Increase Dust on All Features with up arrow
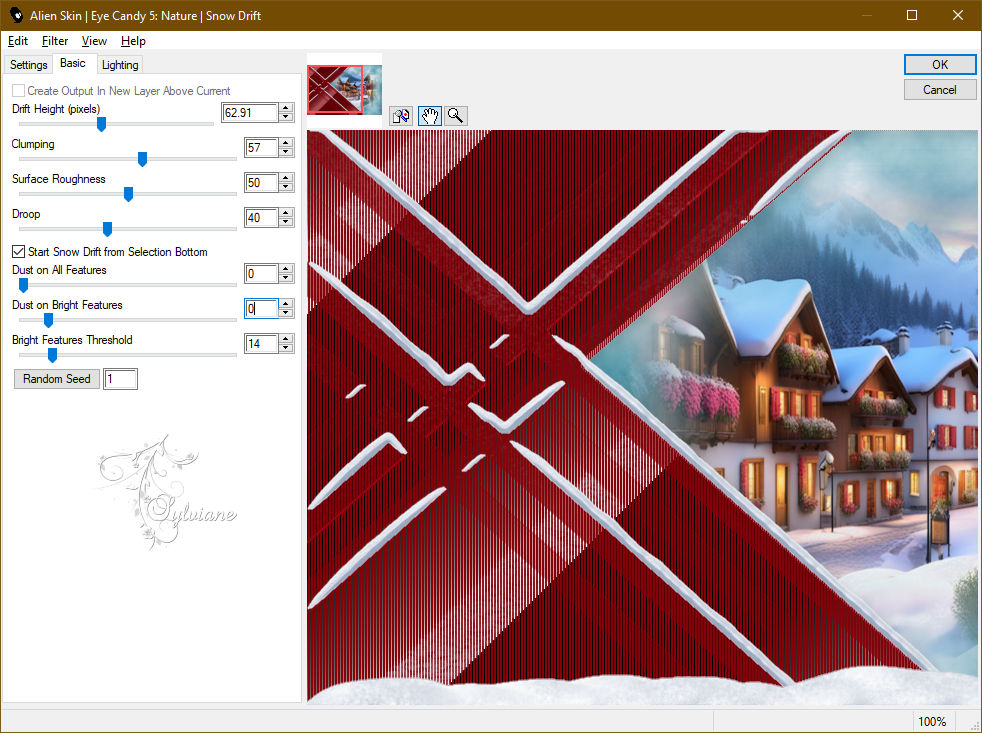 click(x=286, y=269)
